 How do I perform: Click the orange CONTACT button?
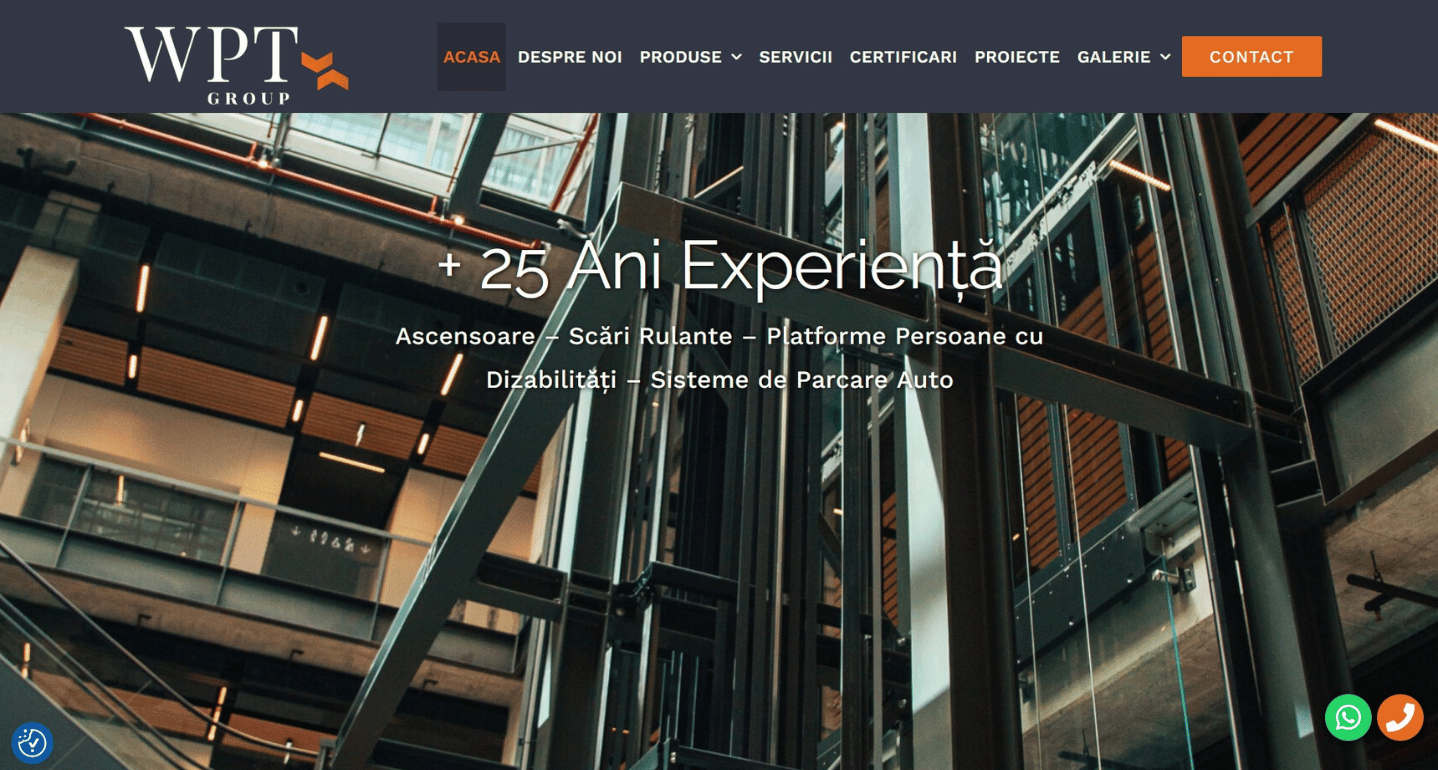click(x=1252, y=57)
